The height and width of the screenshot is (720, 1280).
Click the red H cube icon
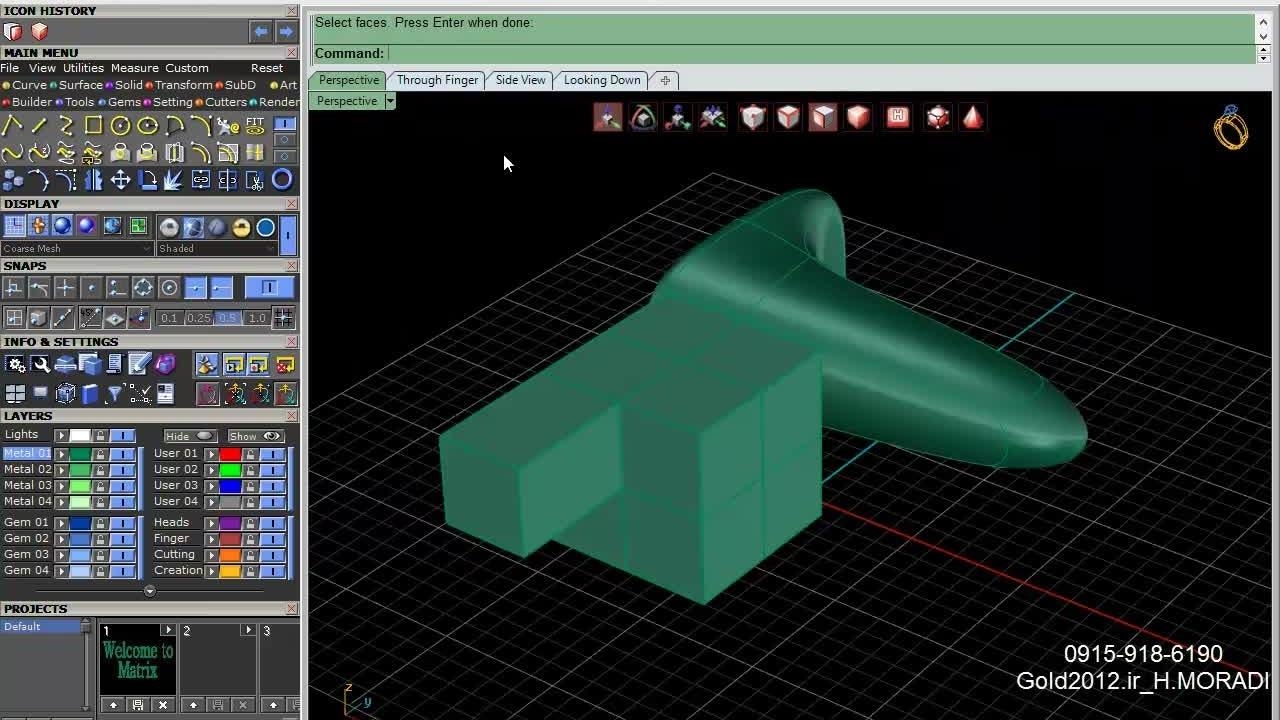[x=897, y=117]
